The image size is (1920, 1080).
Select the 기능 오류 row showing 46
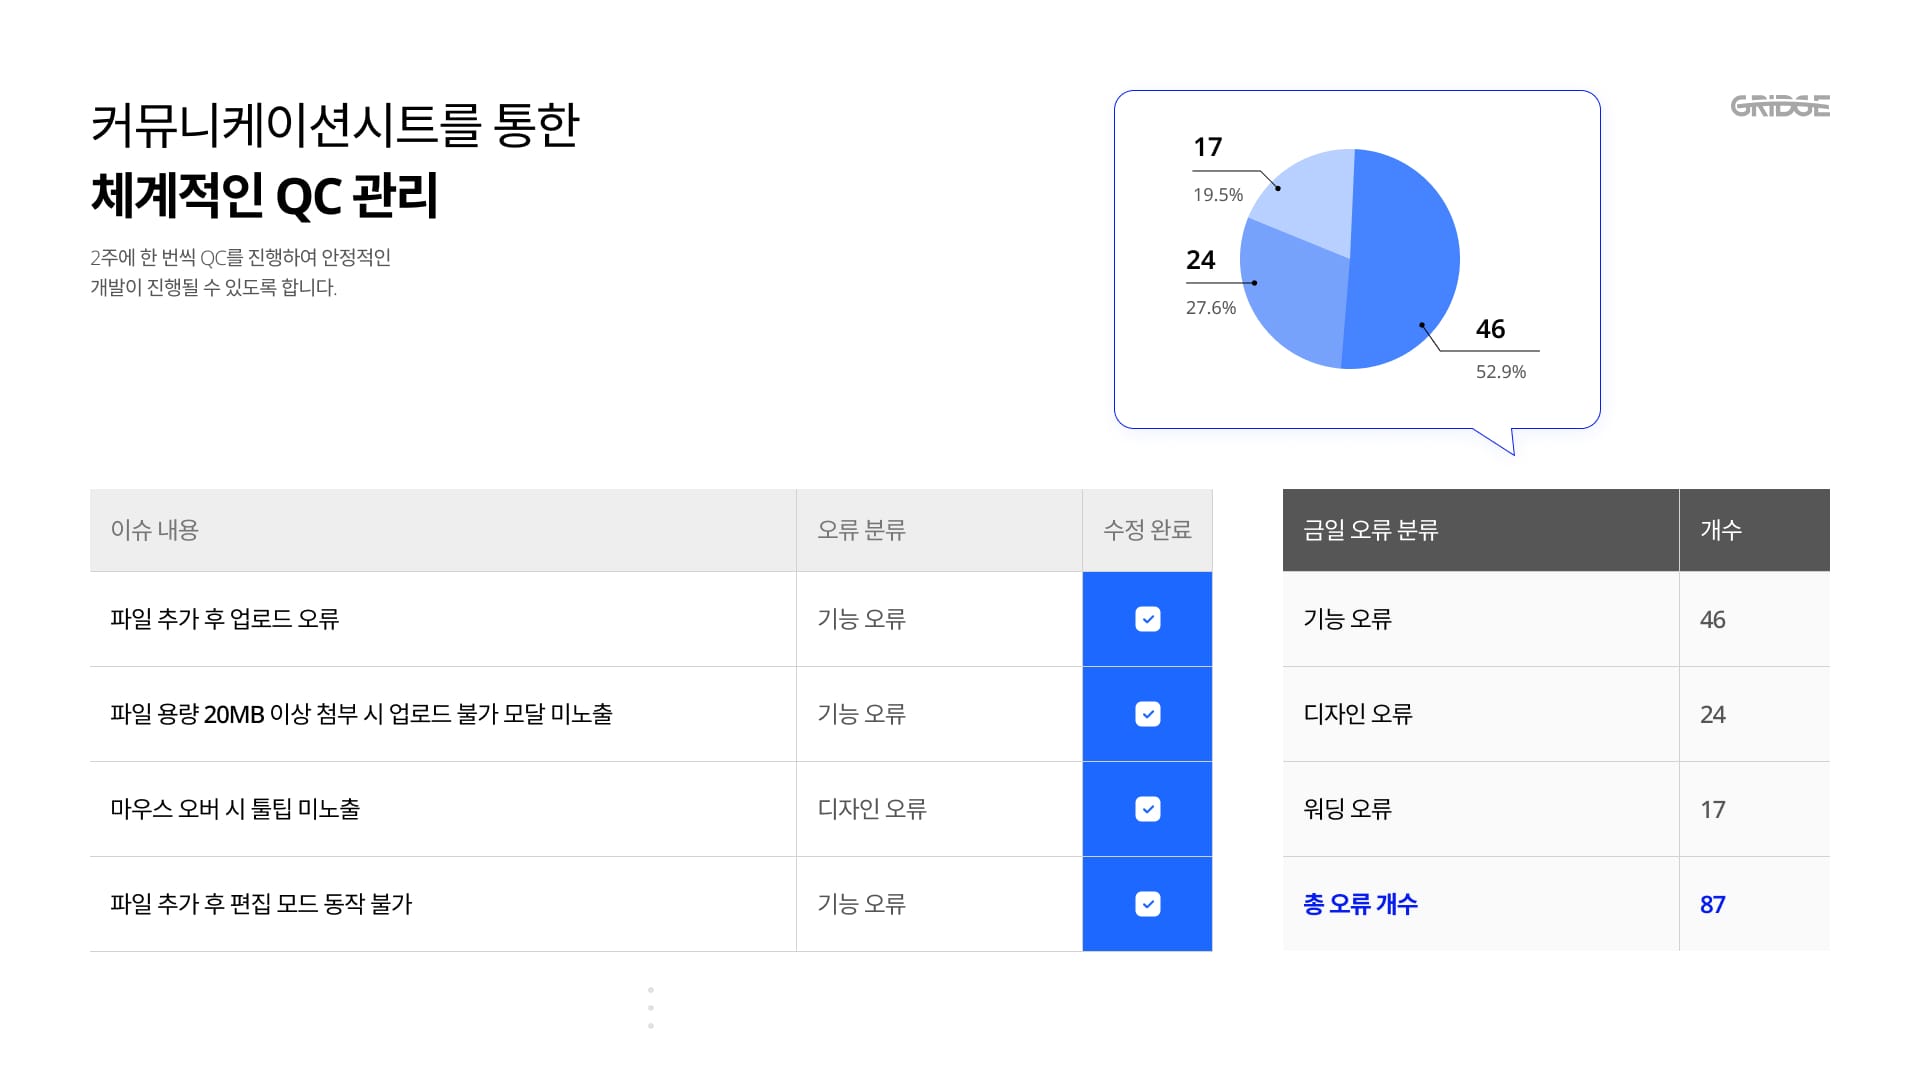(x=1480, y=619)
